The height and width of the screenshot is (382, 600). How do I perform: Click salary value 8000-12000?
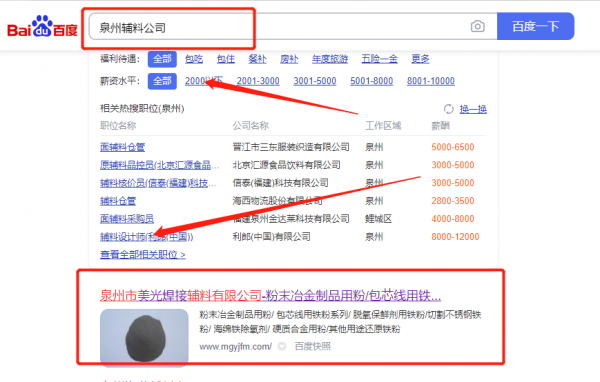tap(455, 237)
